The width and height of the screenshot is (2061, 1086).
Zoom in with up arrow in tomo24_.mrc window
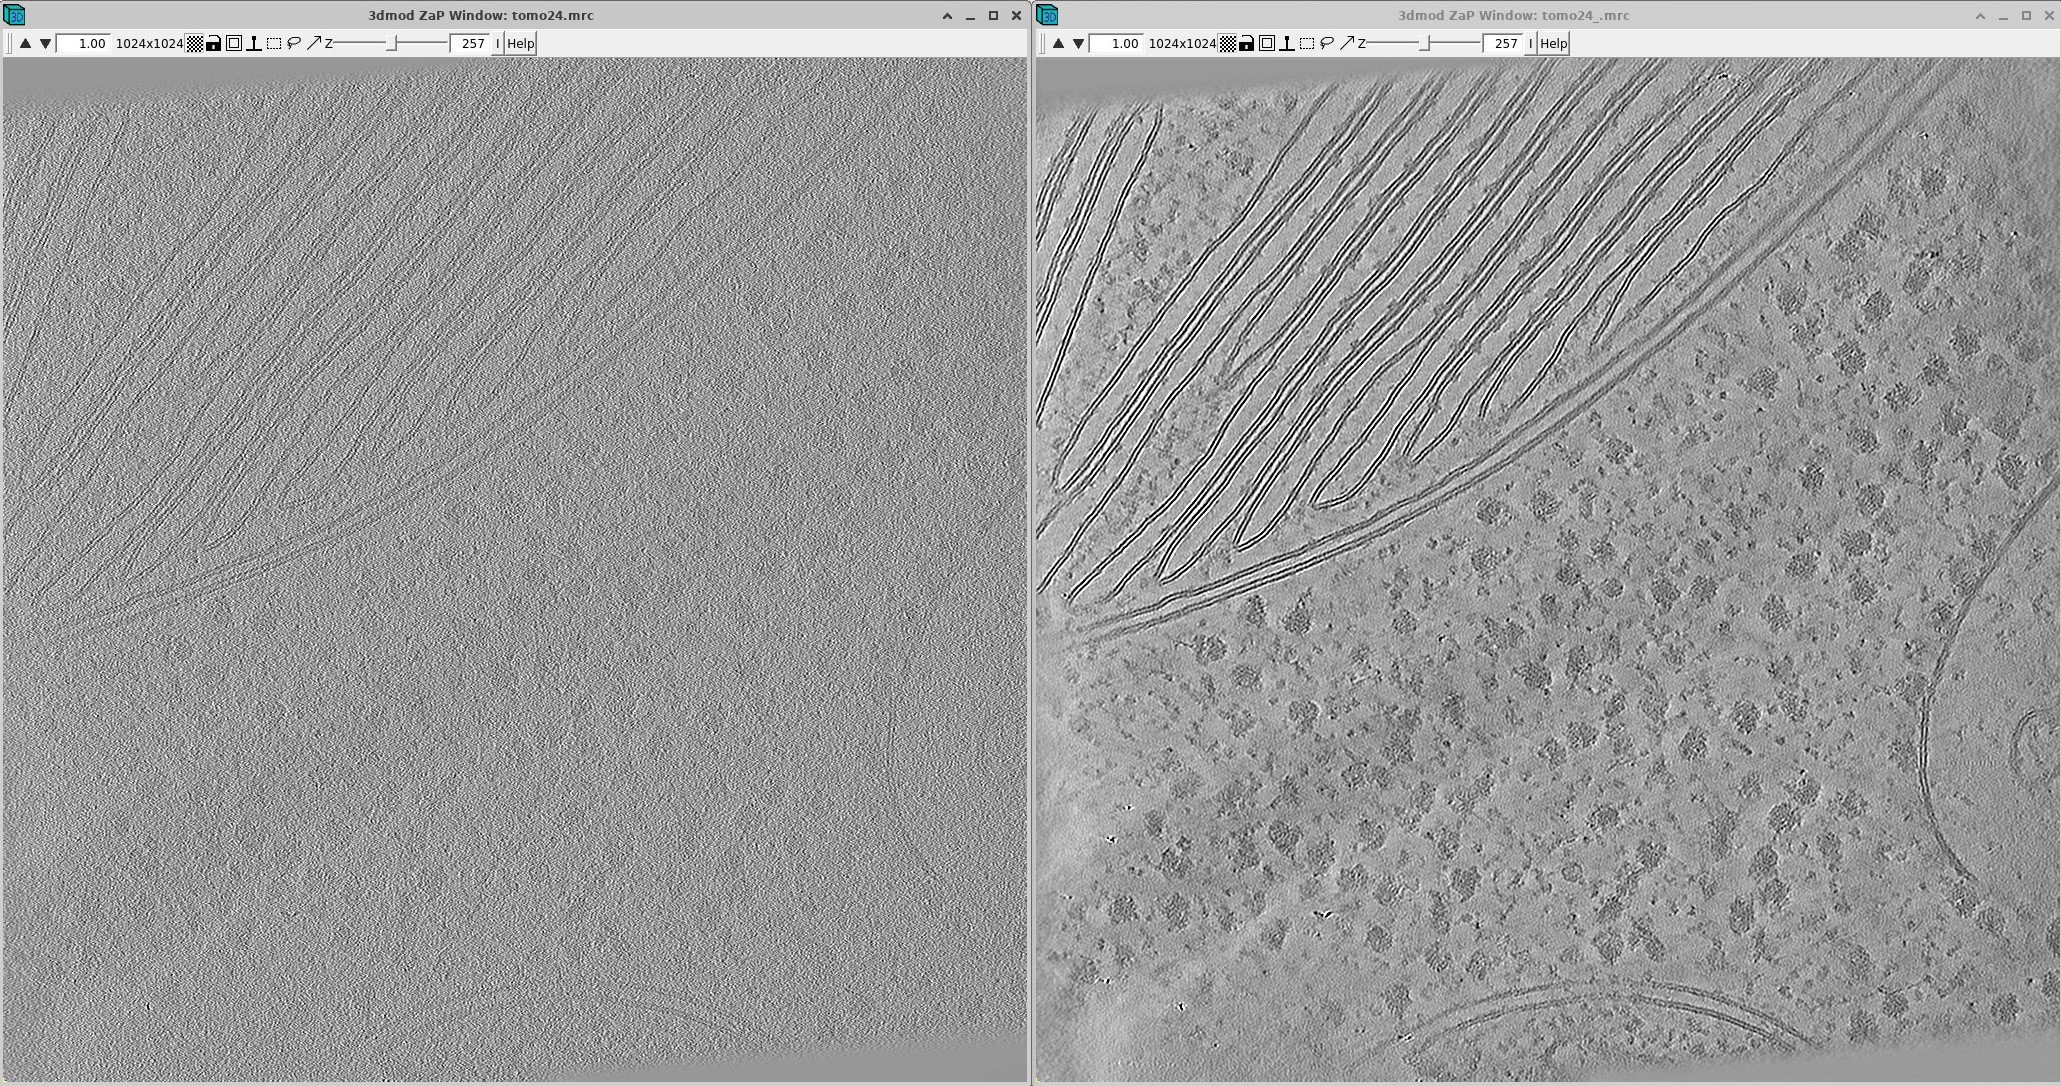pyautogui.click(x=1059, y=43)
